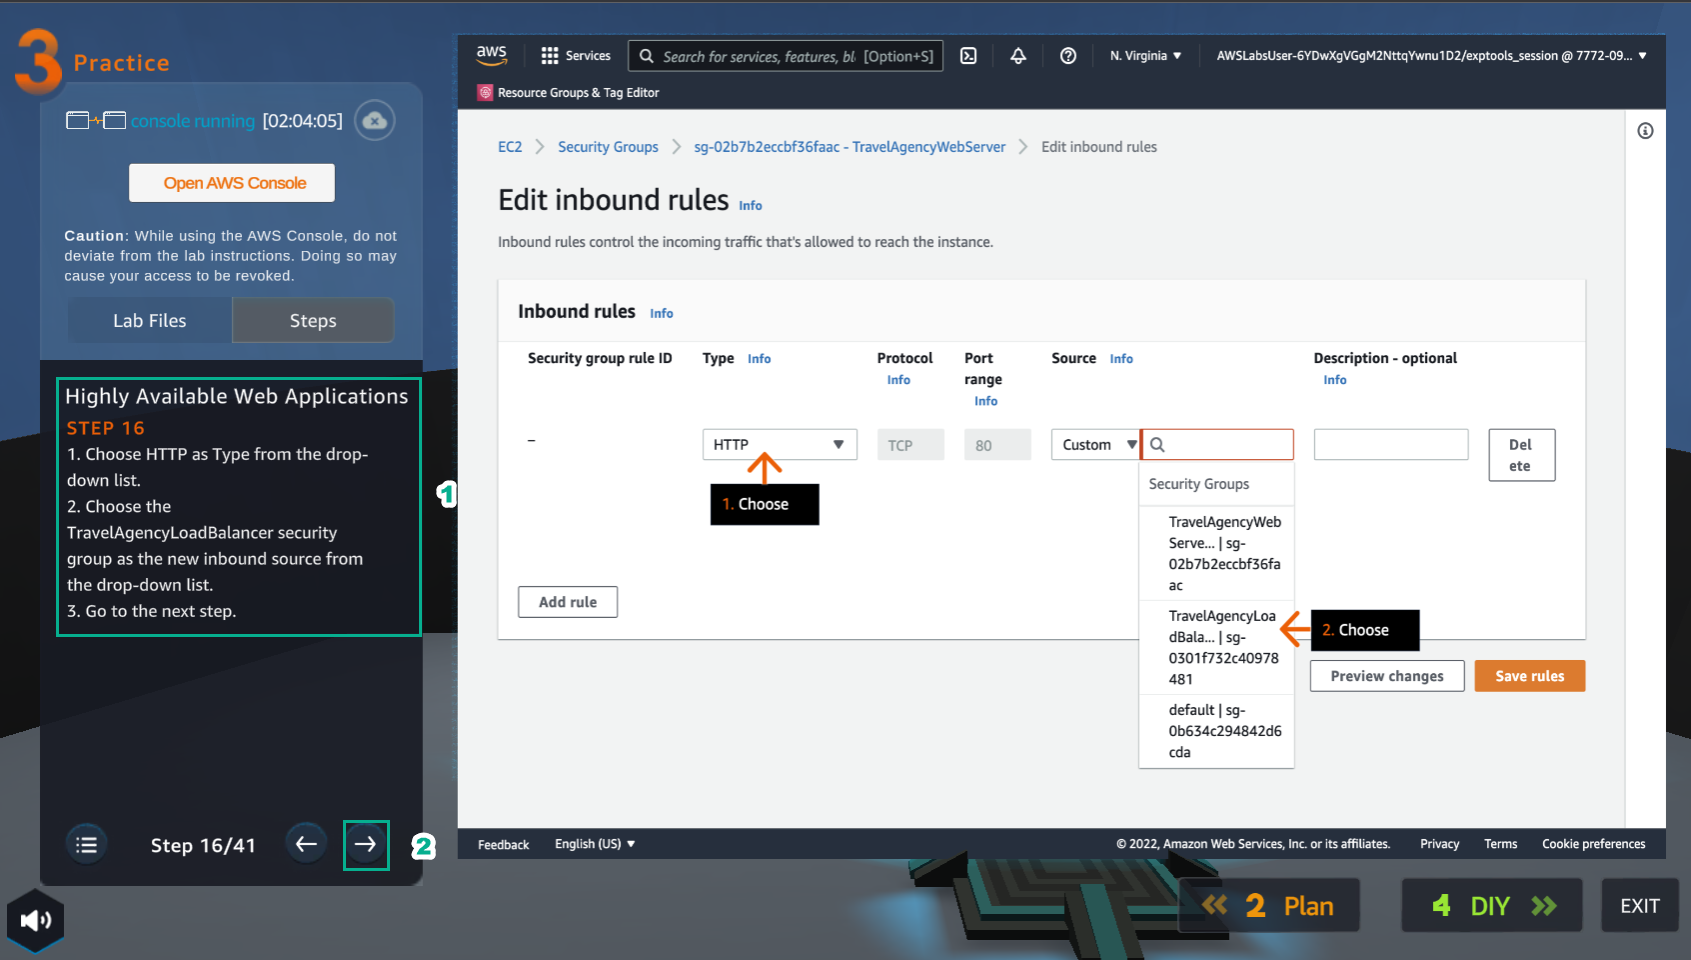This screenshot has width=1691, height=960.
Task: Go to phase 2 Plan
Action: (1269, 906)
